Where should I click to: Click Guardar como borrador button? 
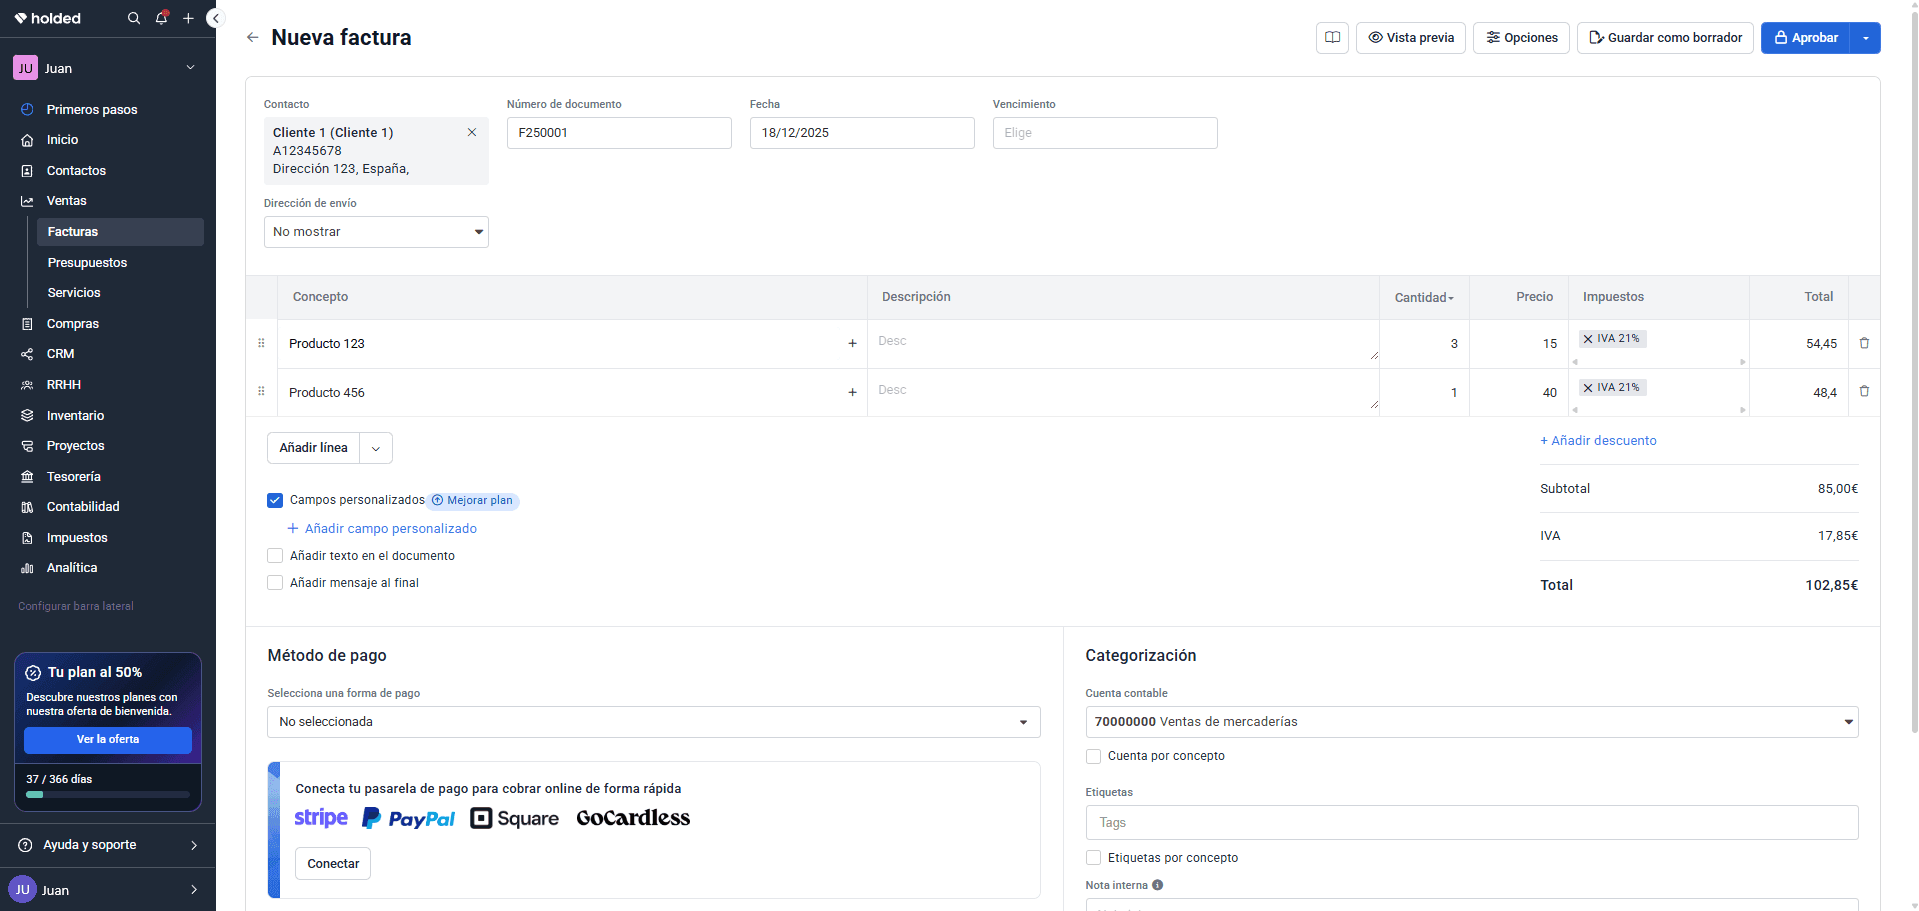click(x=1665, y=38)
